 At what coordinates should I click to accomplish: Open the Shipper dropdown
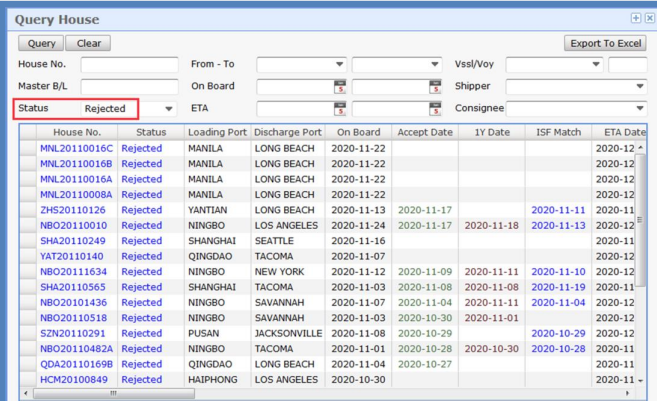(640, 87)
